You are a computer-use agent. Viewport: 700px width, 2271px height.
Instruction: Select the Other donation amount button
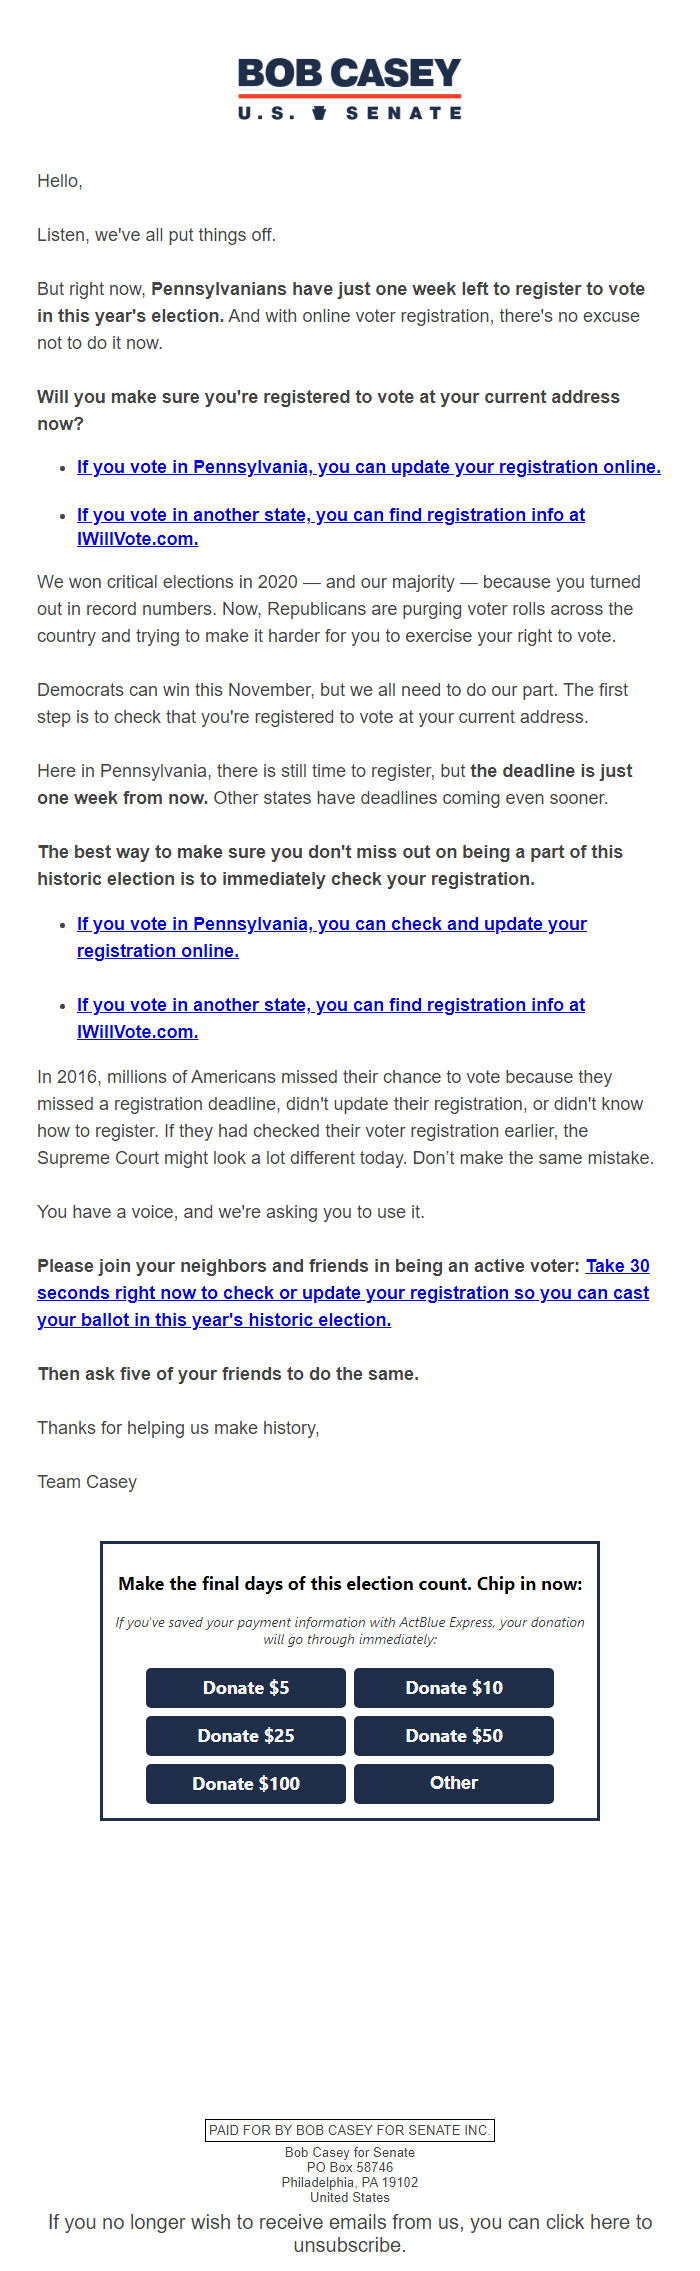coord(453,1784)
